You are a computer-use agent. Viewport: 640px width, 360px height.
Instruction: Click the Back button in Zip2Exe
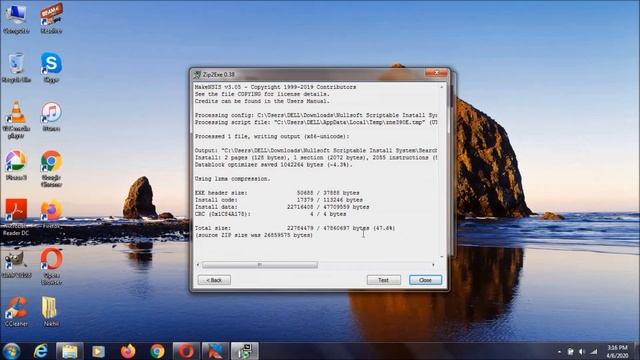coord(214,280)
